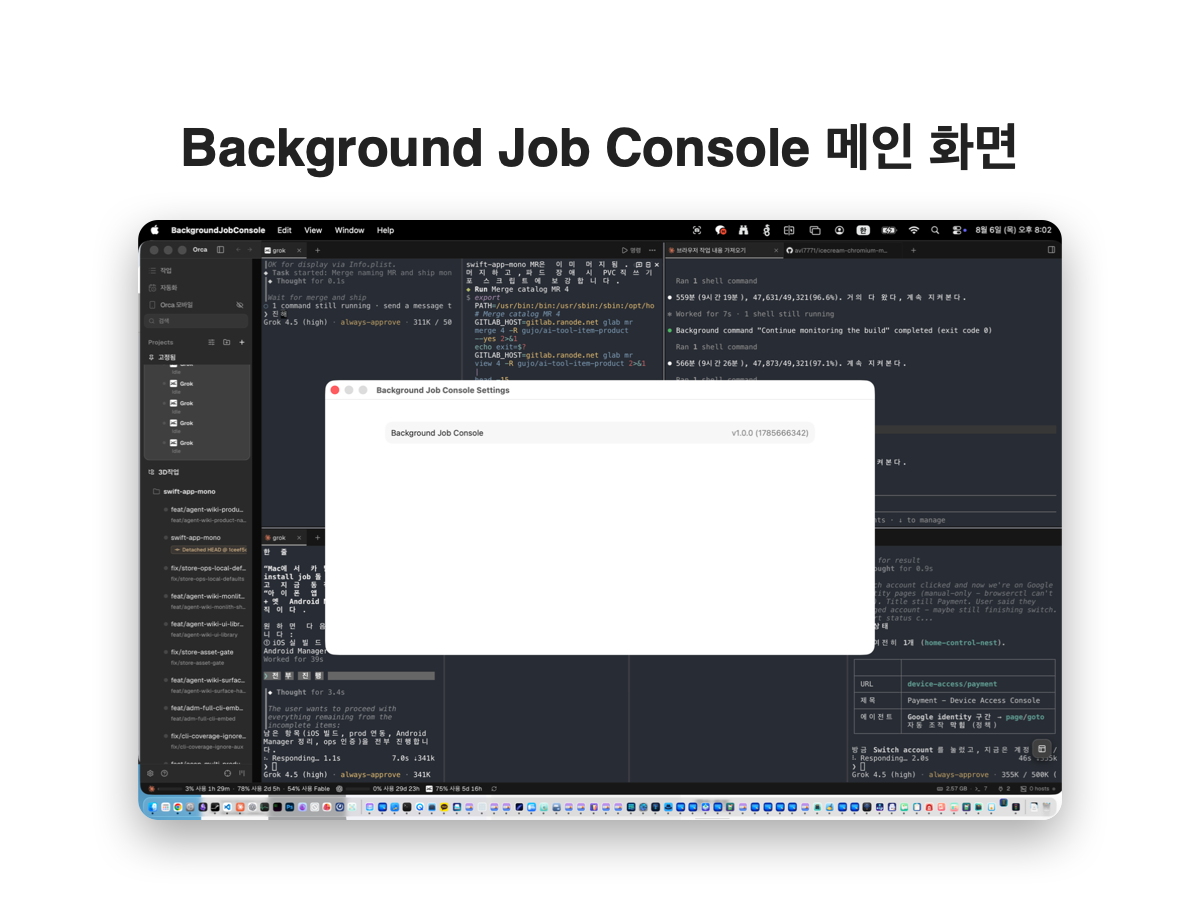The height and width of the screenshot is (900, 1200).
Task: Open the Apple menu
Action: click(x=154, y=230)
